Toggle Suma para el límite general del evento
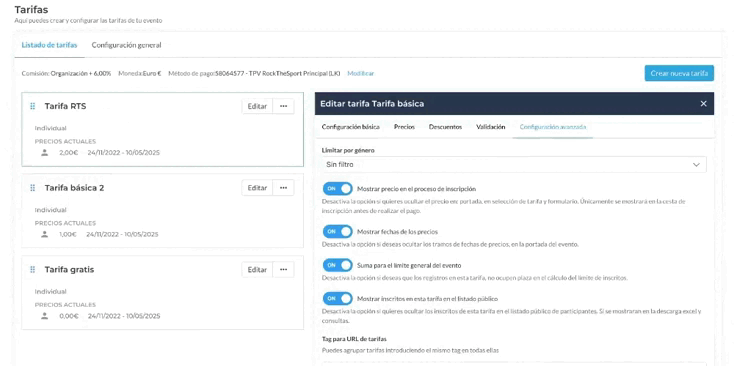The width and height of the screenshot is (734, 366). (x=338, y=265)
